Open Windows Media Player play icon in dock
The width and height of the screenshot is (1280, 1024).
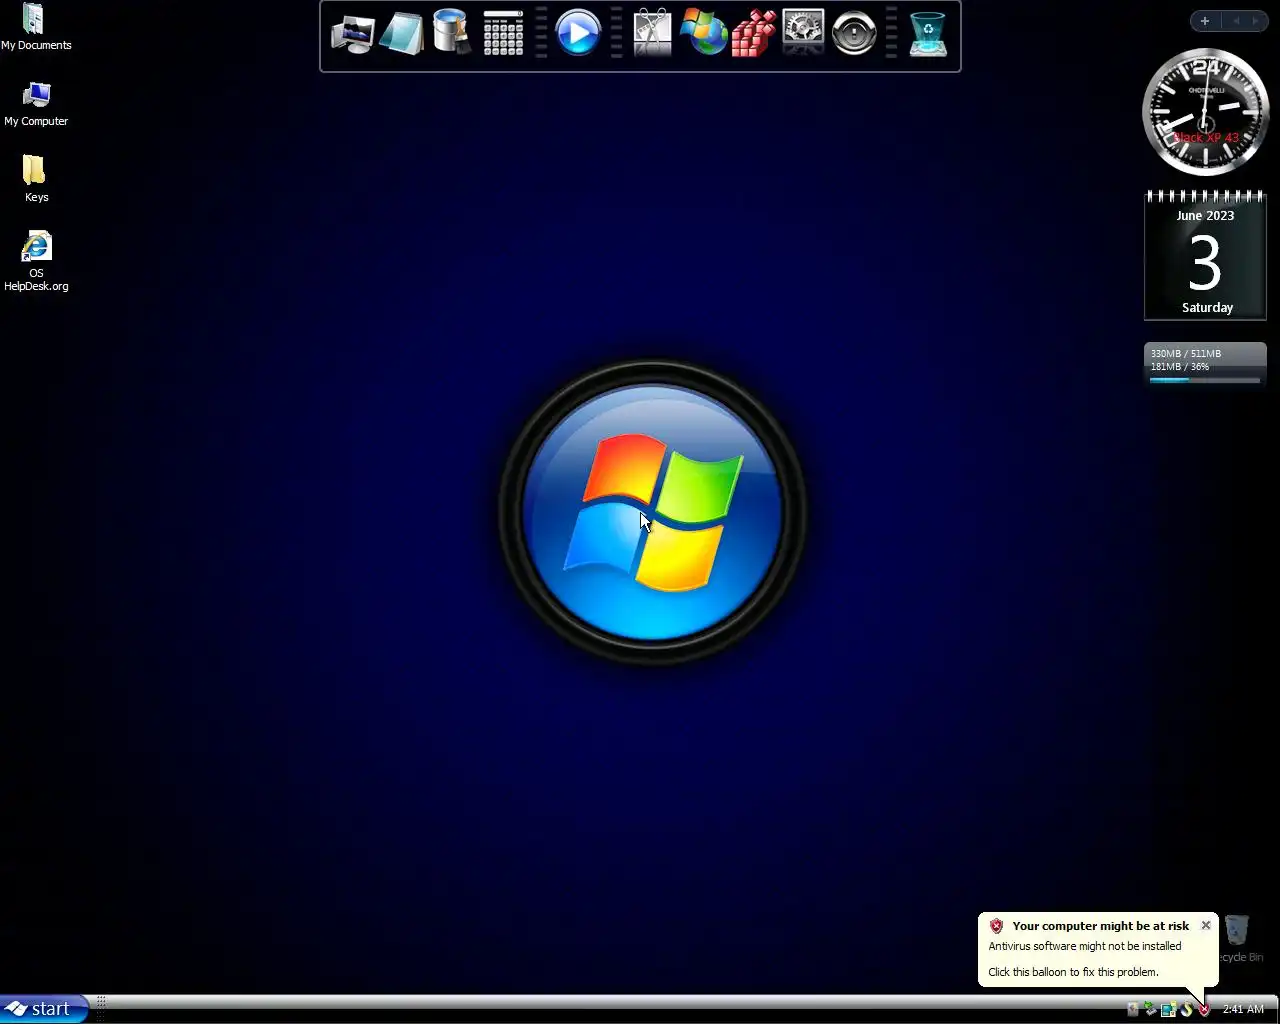tap(578, 33)
